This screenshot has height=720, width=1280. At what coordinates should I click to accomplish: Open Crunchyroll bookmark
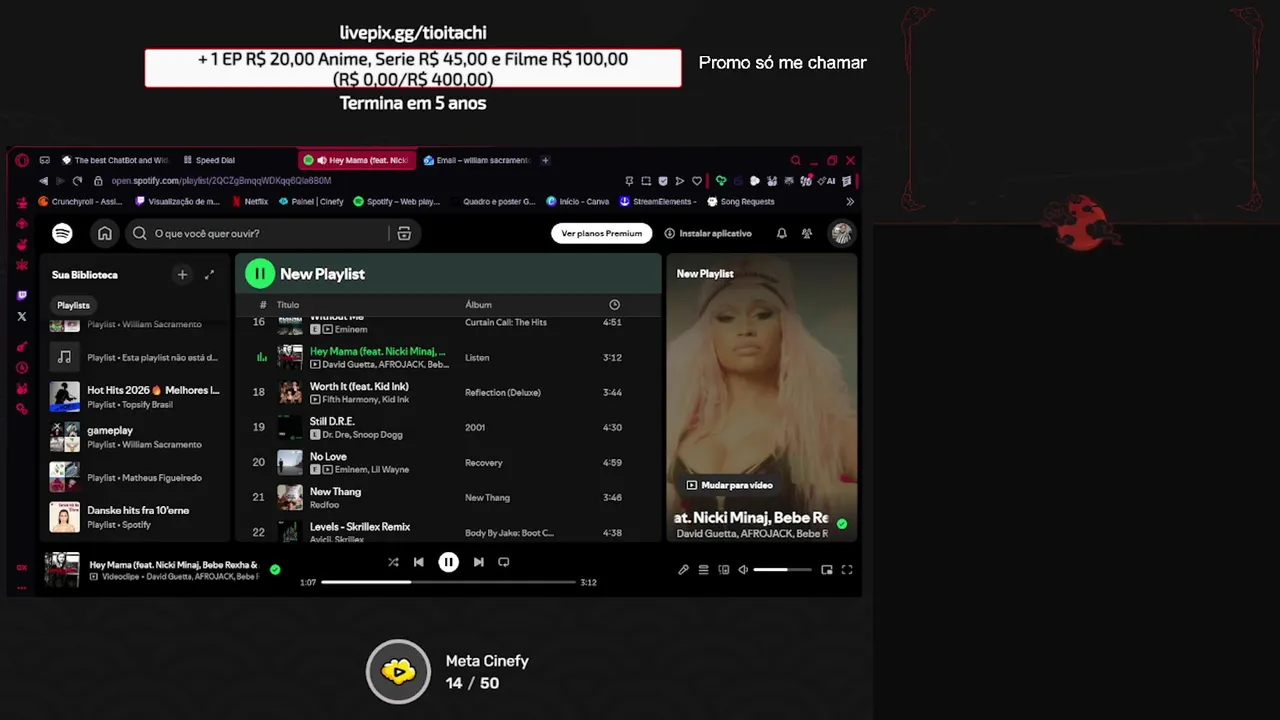(x=80, y=201)
